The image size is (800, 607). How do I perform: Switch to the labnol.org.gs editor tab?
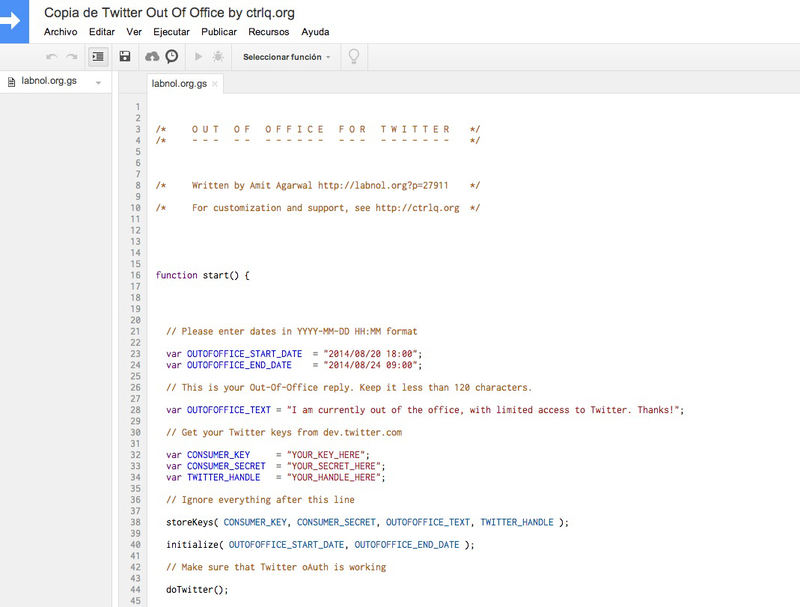(179, 84)
